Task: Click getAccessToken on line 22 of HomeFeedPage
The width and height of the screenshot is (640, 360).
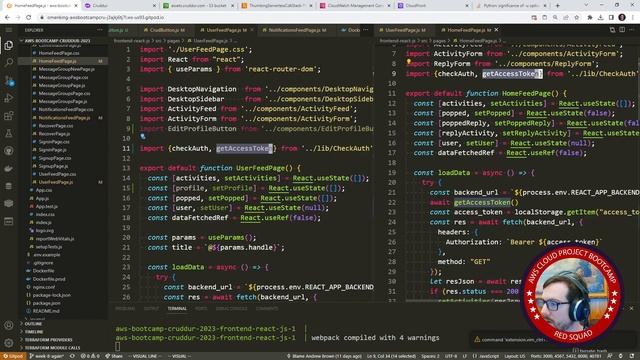Action: (x=482, y=202)
